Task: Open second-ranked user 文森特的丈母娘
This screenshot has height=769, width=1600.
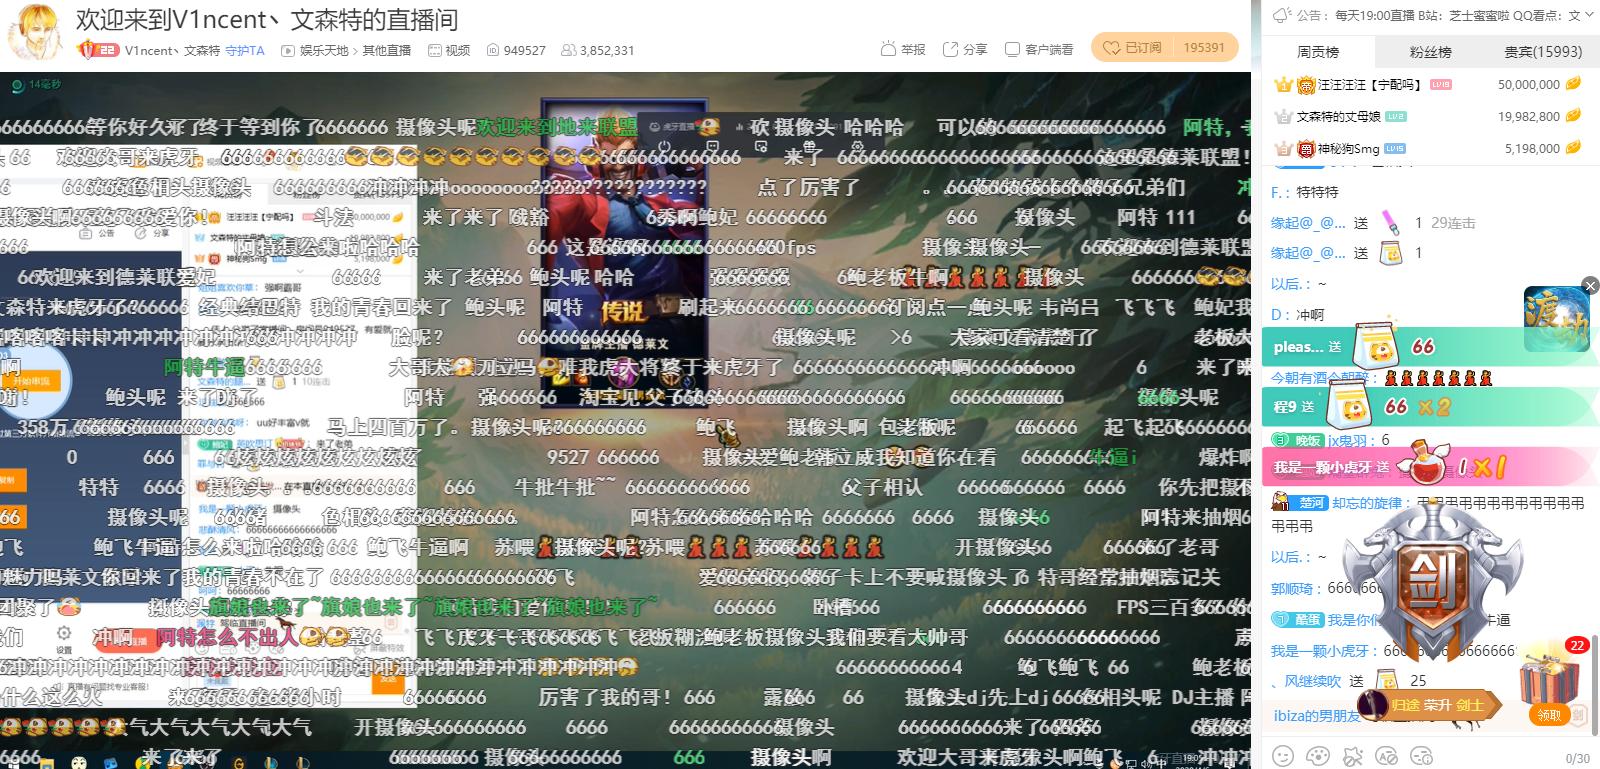Action: click(x=1338, y=117)
